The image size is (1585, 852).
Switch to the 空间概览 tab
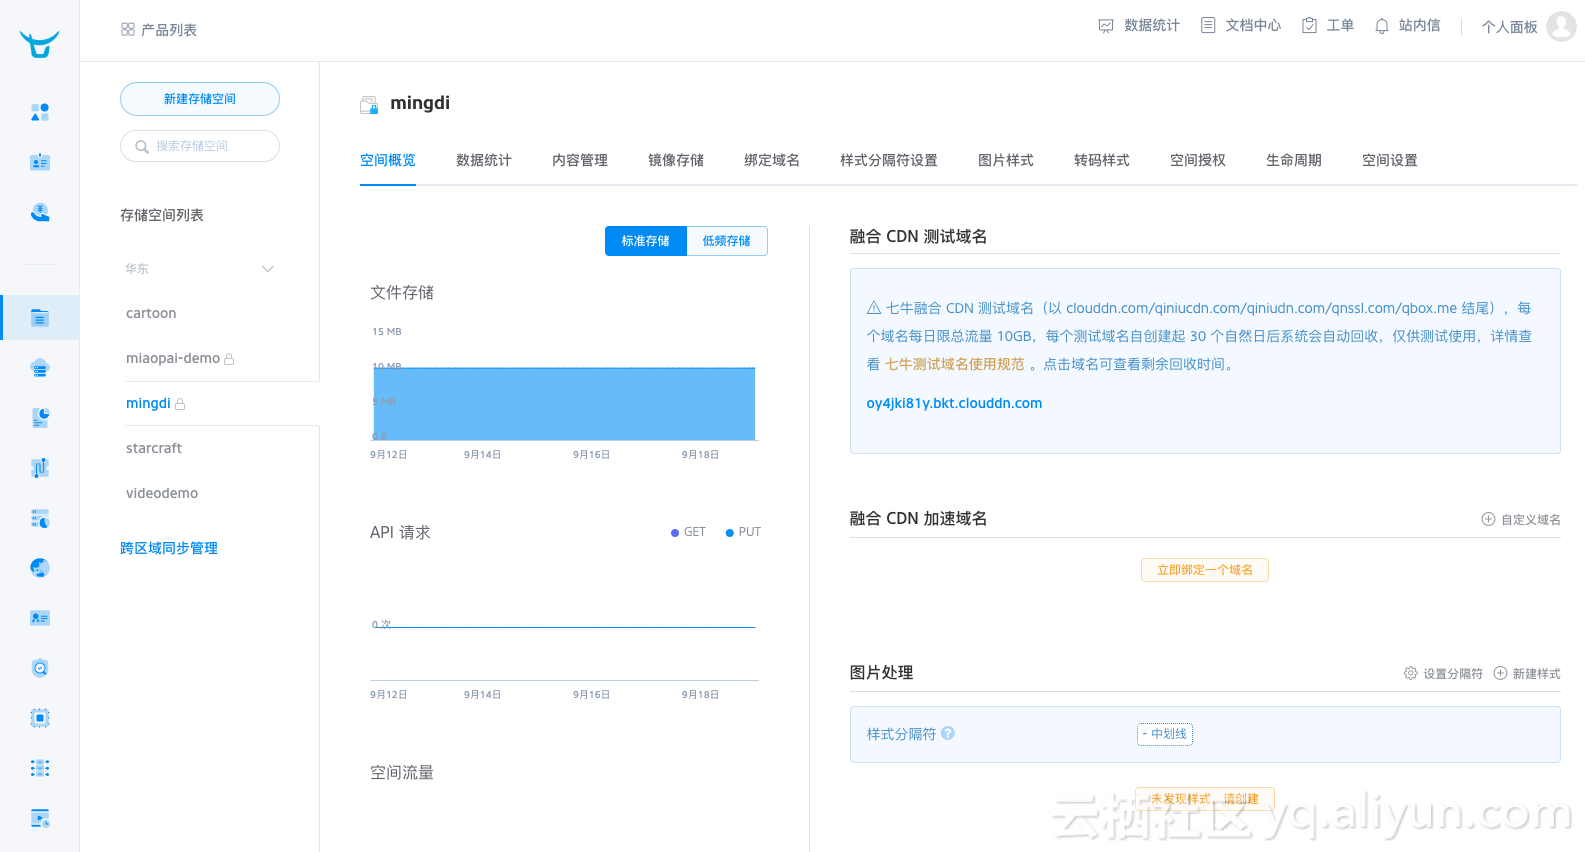388,160
